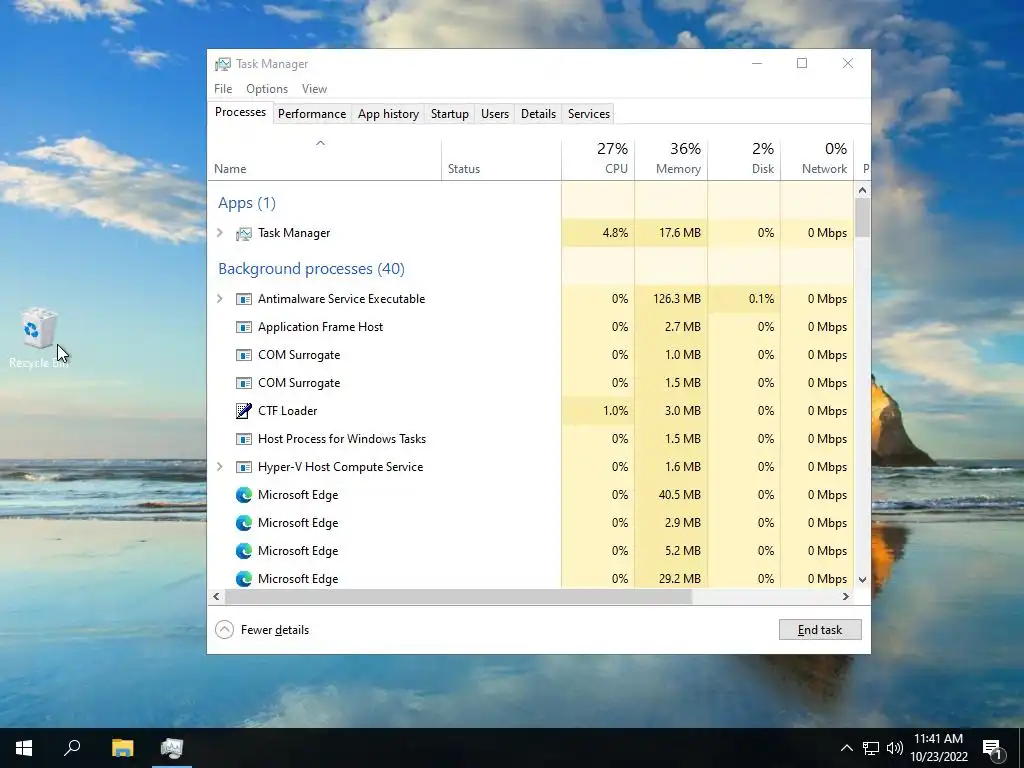Sort by the Network column header
The height and width of the screenshot is (768, 1024).
tap(817, 159)
